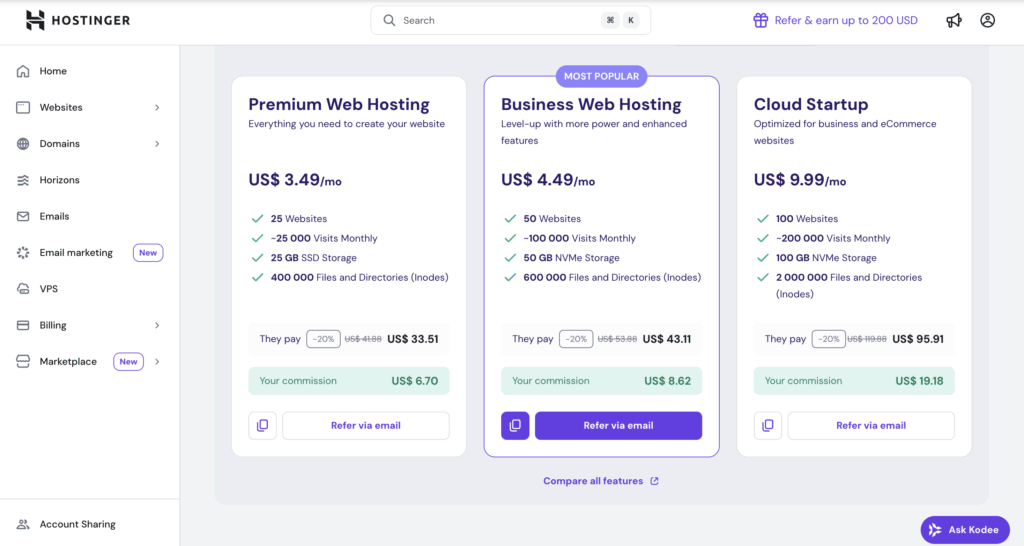1024x546 pixels.
Task: Click the Hostinger logo icon
Action: point(35,20)
